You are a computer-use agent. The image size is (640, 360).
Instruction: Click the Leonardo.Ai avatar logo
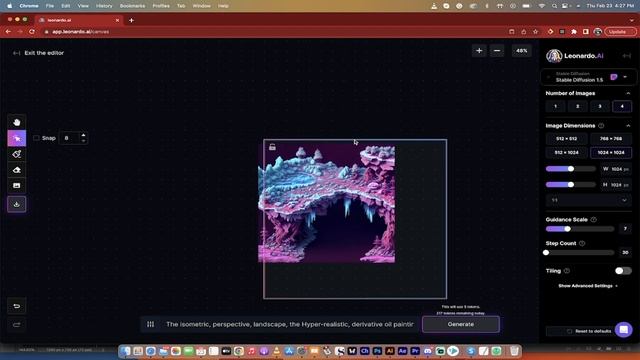point(554,56)
